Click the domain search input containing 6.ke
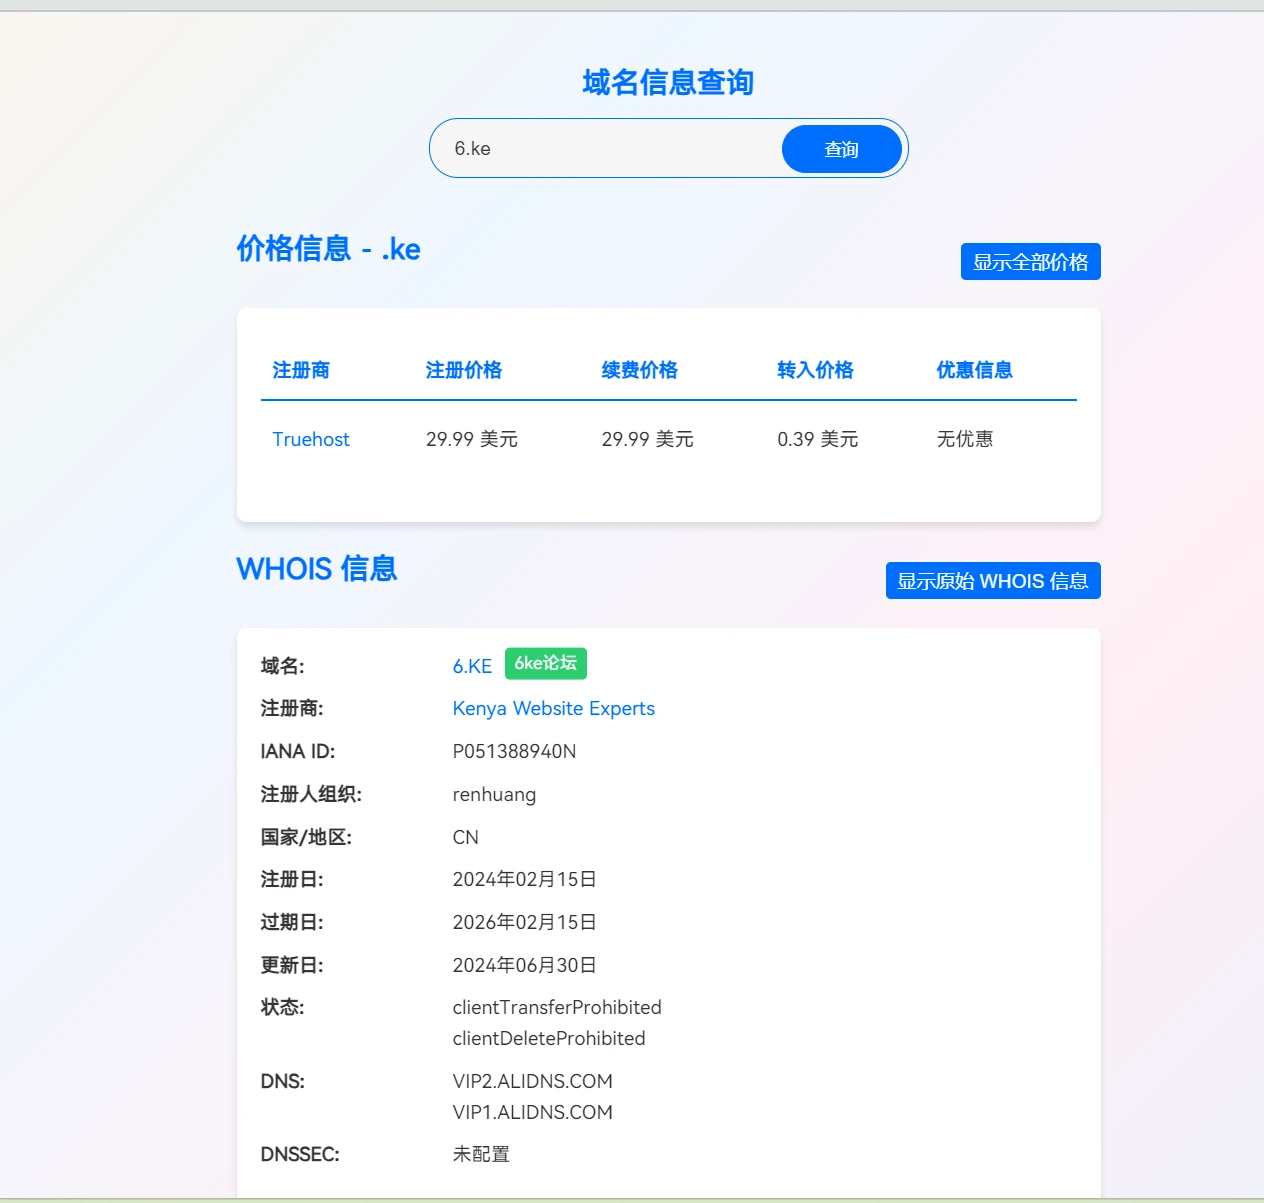The height and width of the screenshot is (1203, 1264). click(610, 149)
